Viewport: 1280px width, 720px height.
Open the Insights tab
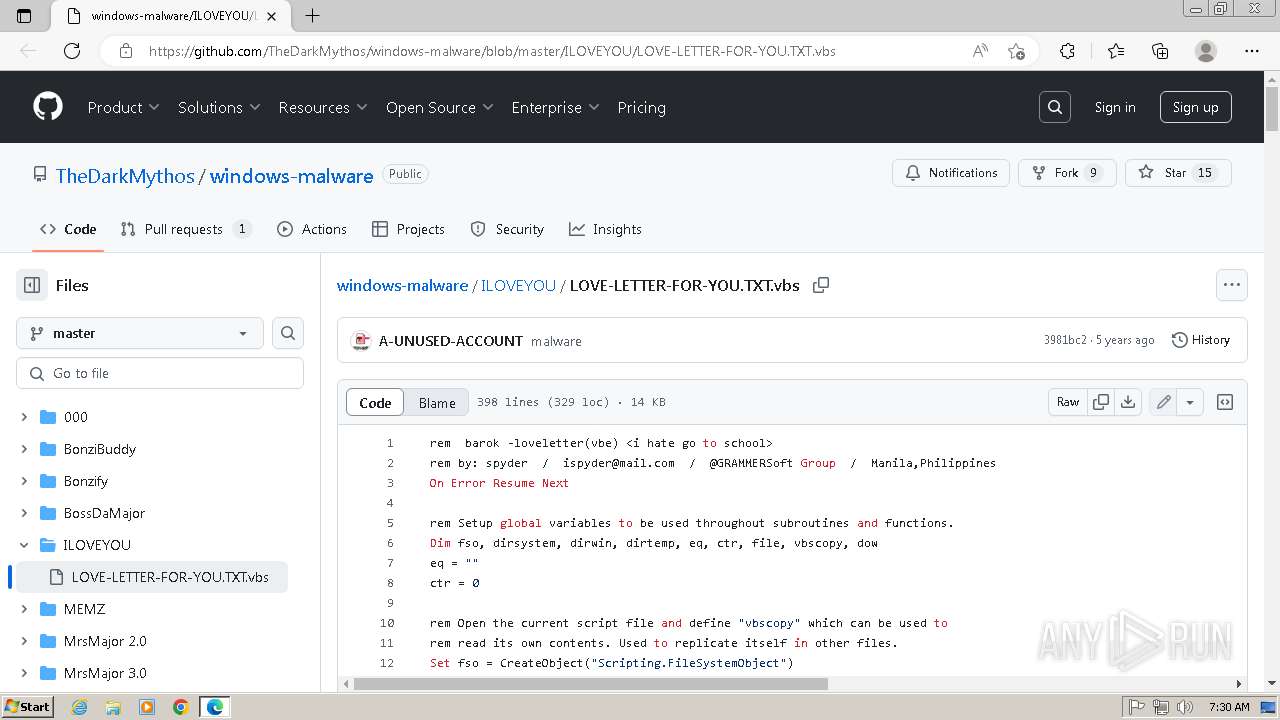[605, 229]
